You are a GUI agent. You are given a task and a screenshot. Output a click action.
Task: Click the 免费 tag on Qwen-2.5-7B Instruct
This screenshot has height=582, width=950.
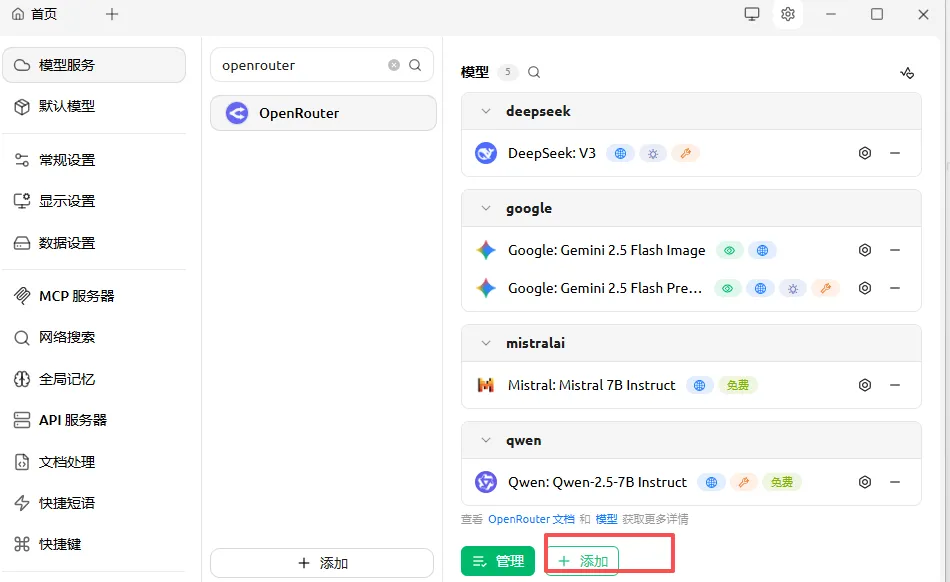click(x=782, y=482)
